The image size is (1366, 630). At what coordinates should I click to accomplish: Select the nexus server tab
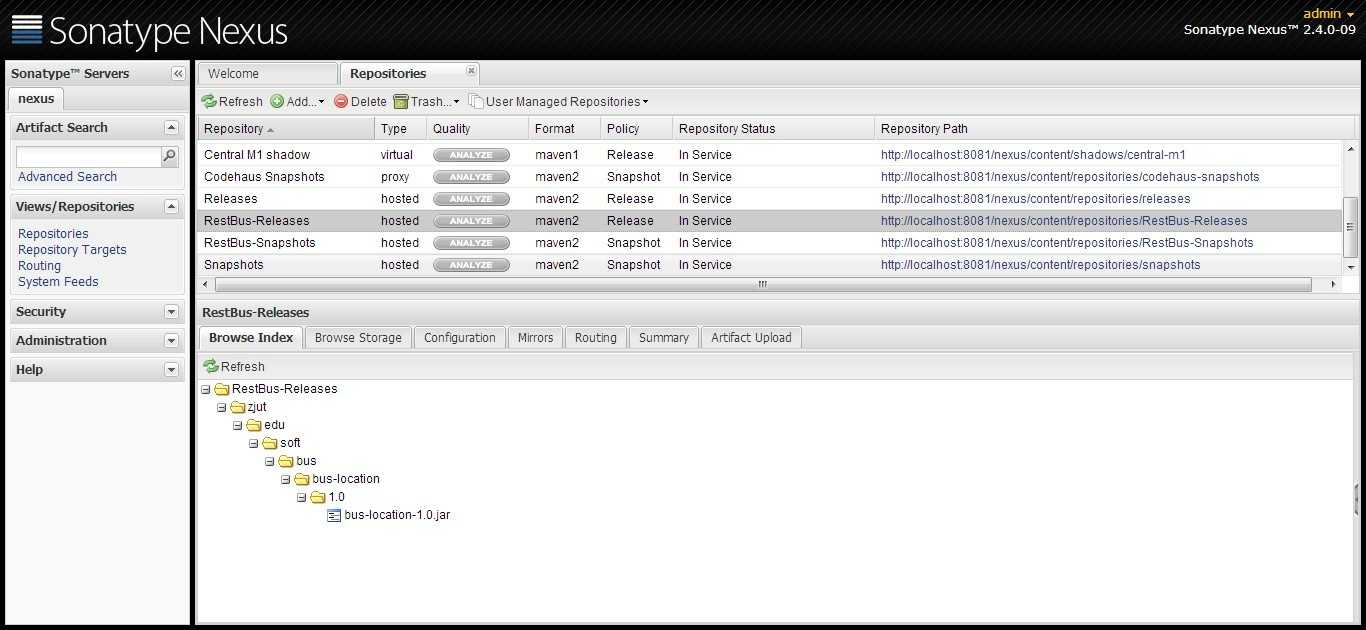click(36, 99)
